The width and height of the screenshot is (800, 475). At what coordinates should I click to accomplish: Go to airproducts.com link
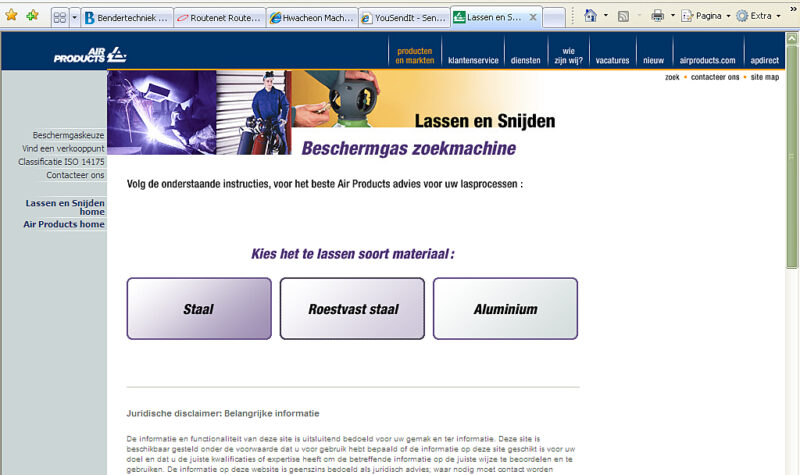click(707, 60)
